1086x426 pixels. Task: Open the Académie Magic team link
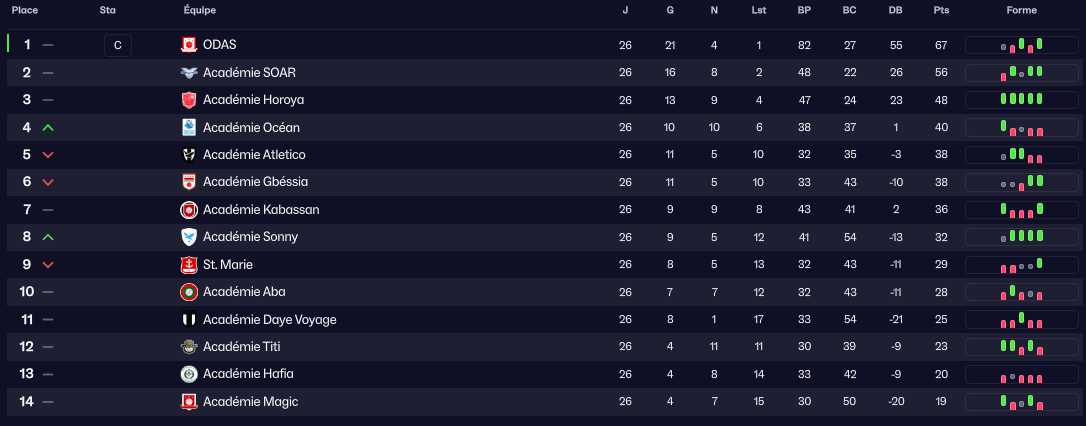[x=250, y=402]
